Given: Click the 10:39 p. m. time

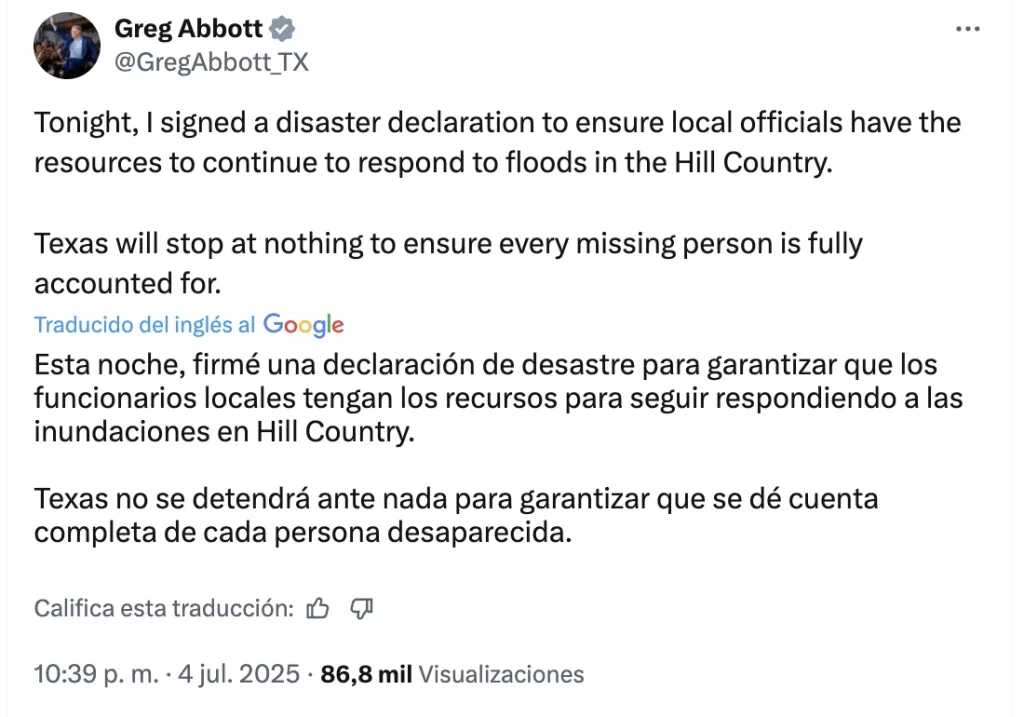Looking at the screenshot, I should (x=96, y=674).
